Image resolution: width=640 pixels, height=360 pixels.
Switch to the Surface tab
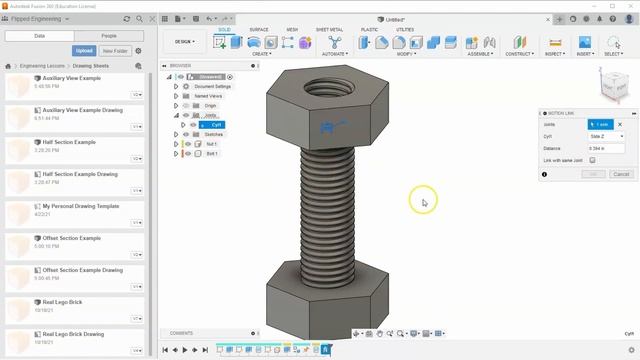click(x=259, y=29)
